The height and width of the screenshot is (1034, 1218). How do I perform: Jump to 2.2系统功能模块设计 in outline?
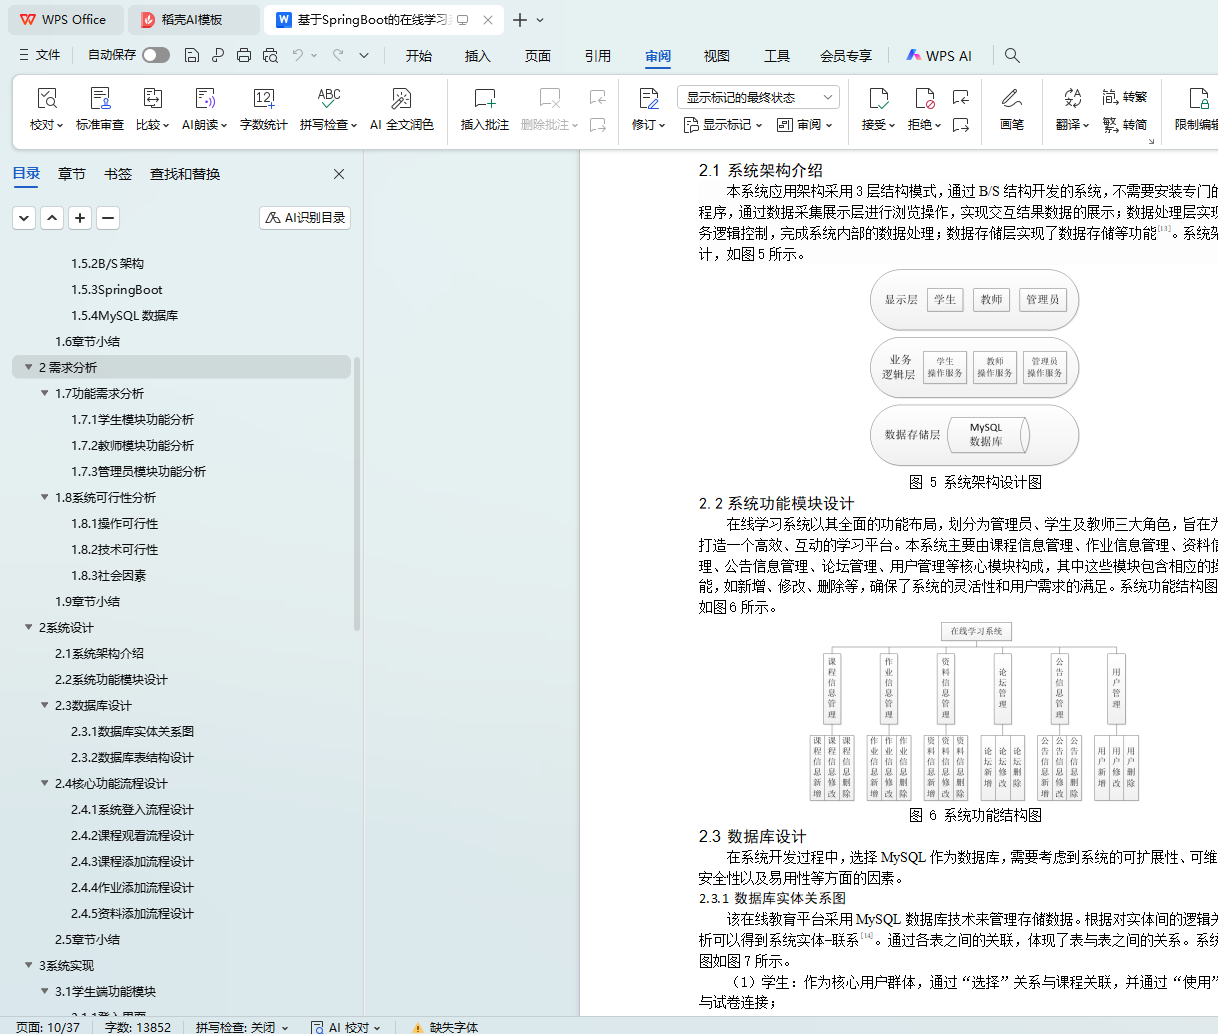(x=111, y=680)
